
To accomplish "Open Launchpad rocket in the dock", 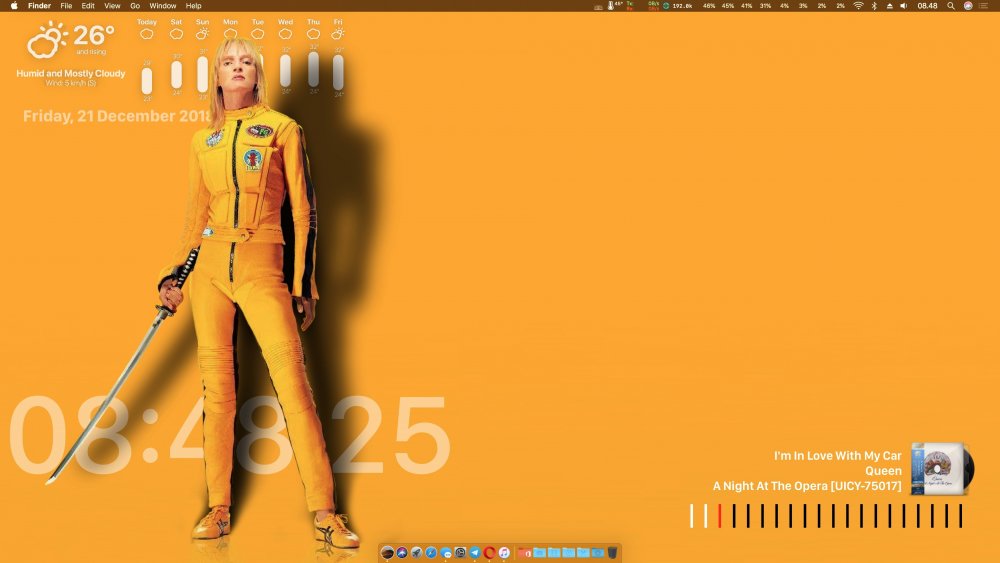I will point(416,553).
